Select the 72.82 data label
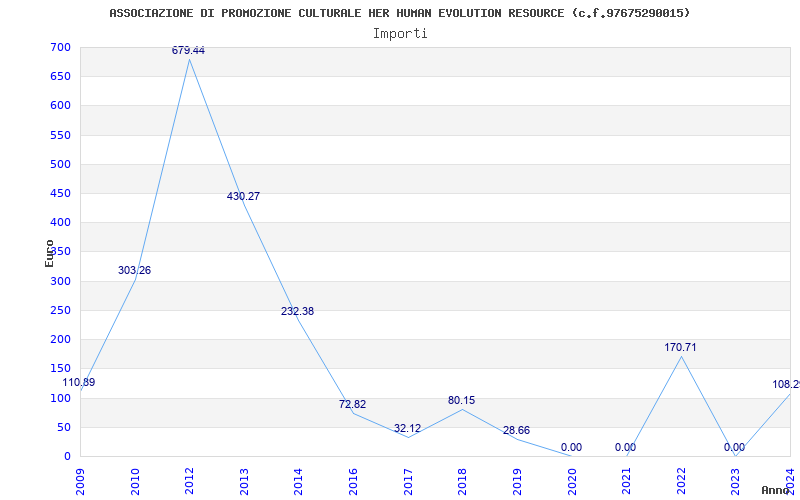The width and height of the screenshot is (800, 500). click(353, 405)
